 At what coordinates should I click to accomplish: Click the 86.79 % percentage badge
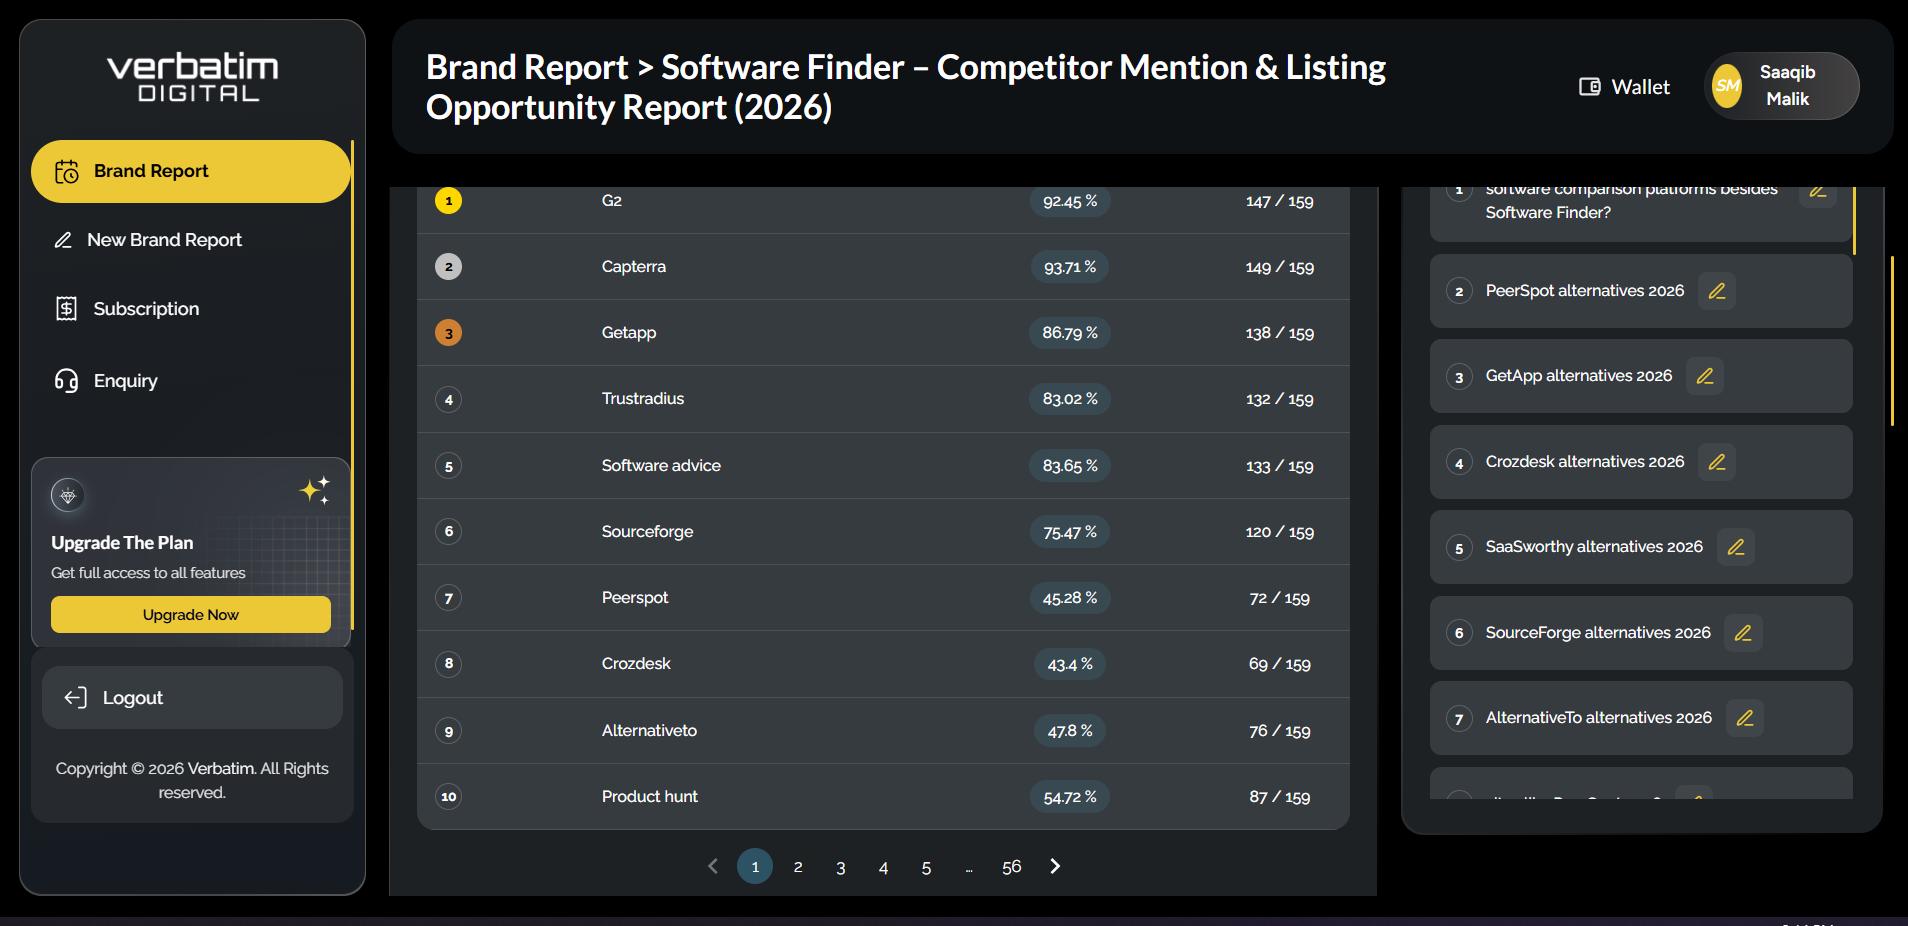1070,333
